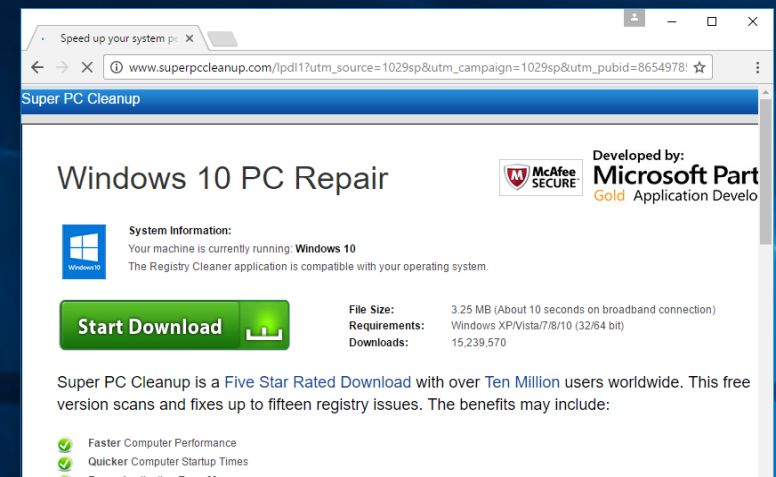The image size is (776, 477).
Task: Click the Microsoft Partner Gold logo
Action: 675,176
